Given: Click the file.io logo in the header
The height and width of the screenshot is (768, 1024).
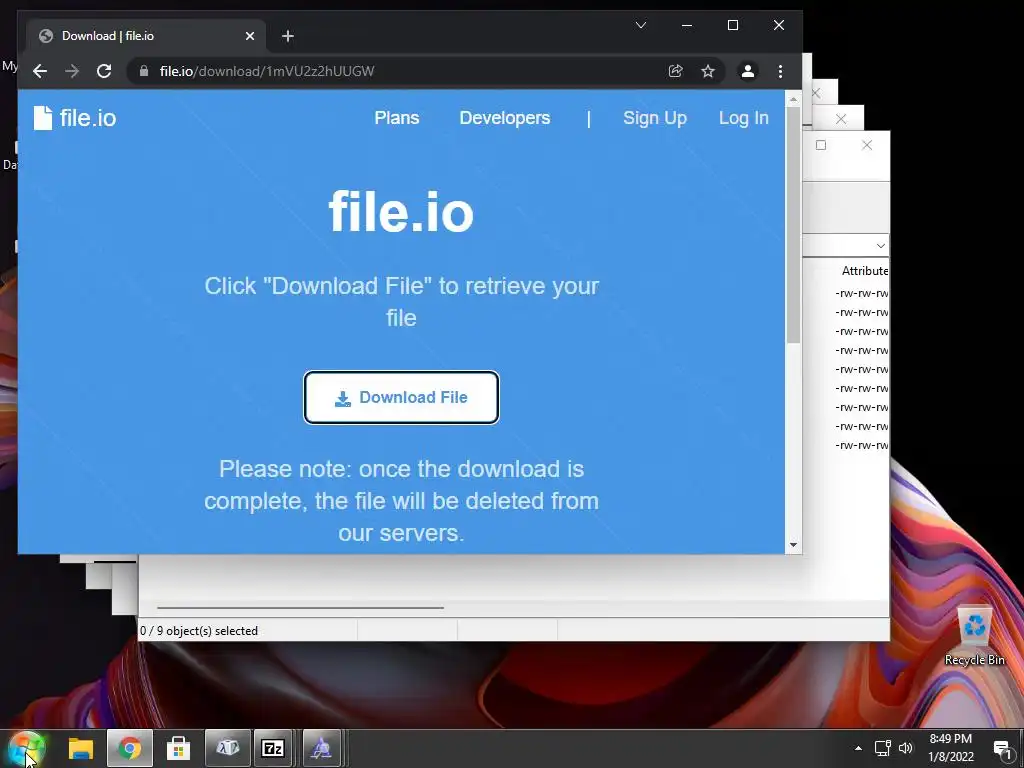Looking at the screenshot, I should pyautogui.click(x=75, y=118).
